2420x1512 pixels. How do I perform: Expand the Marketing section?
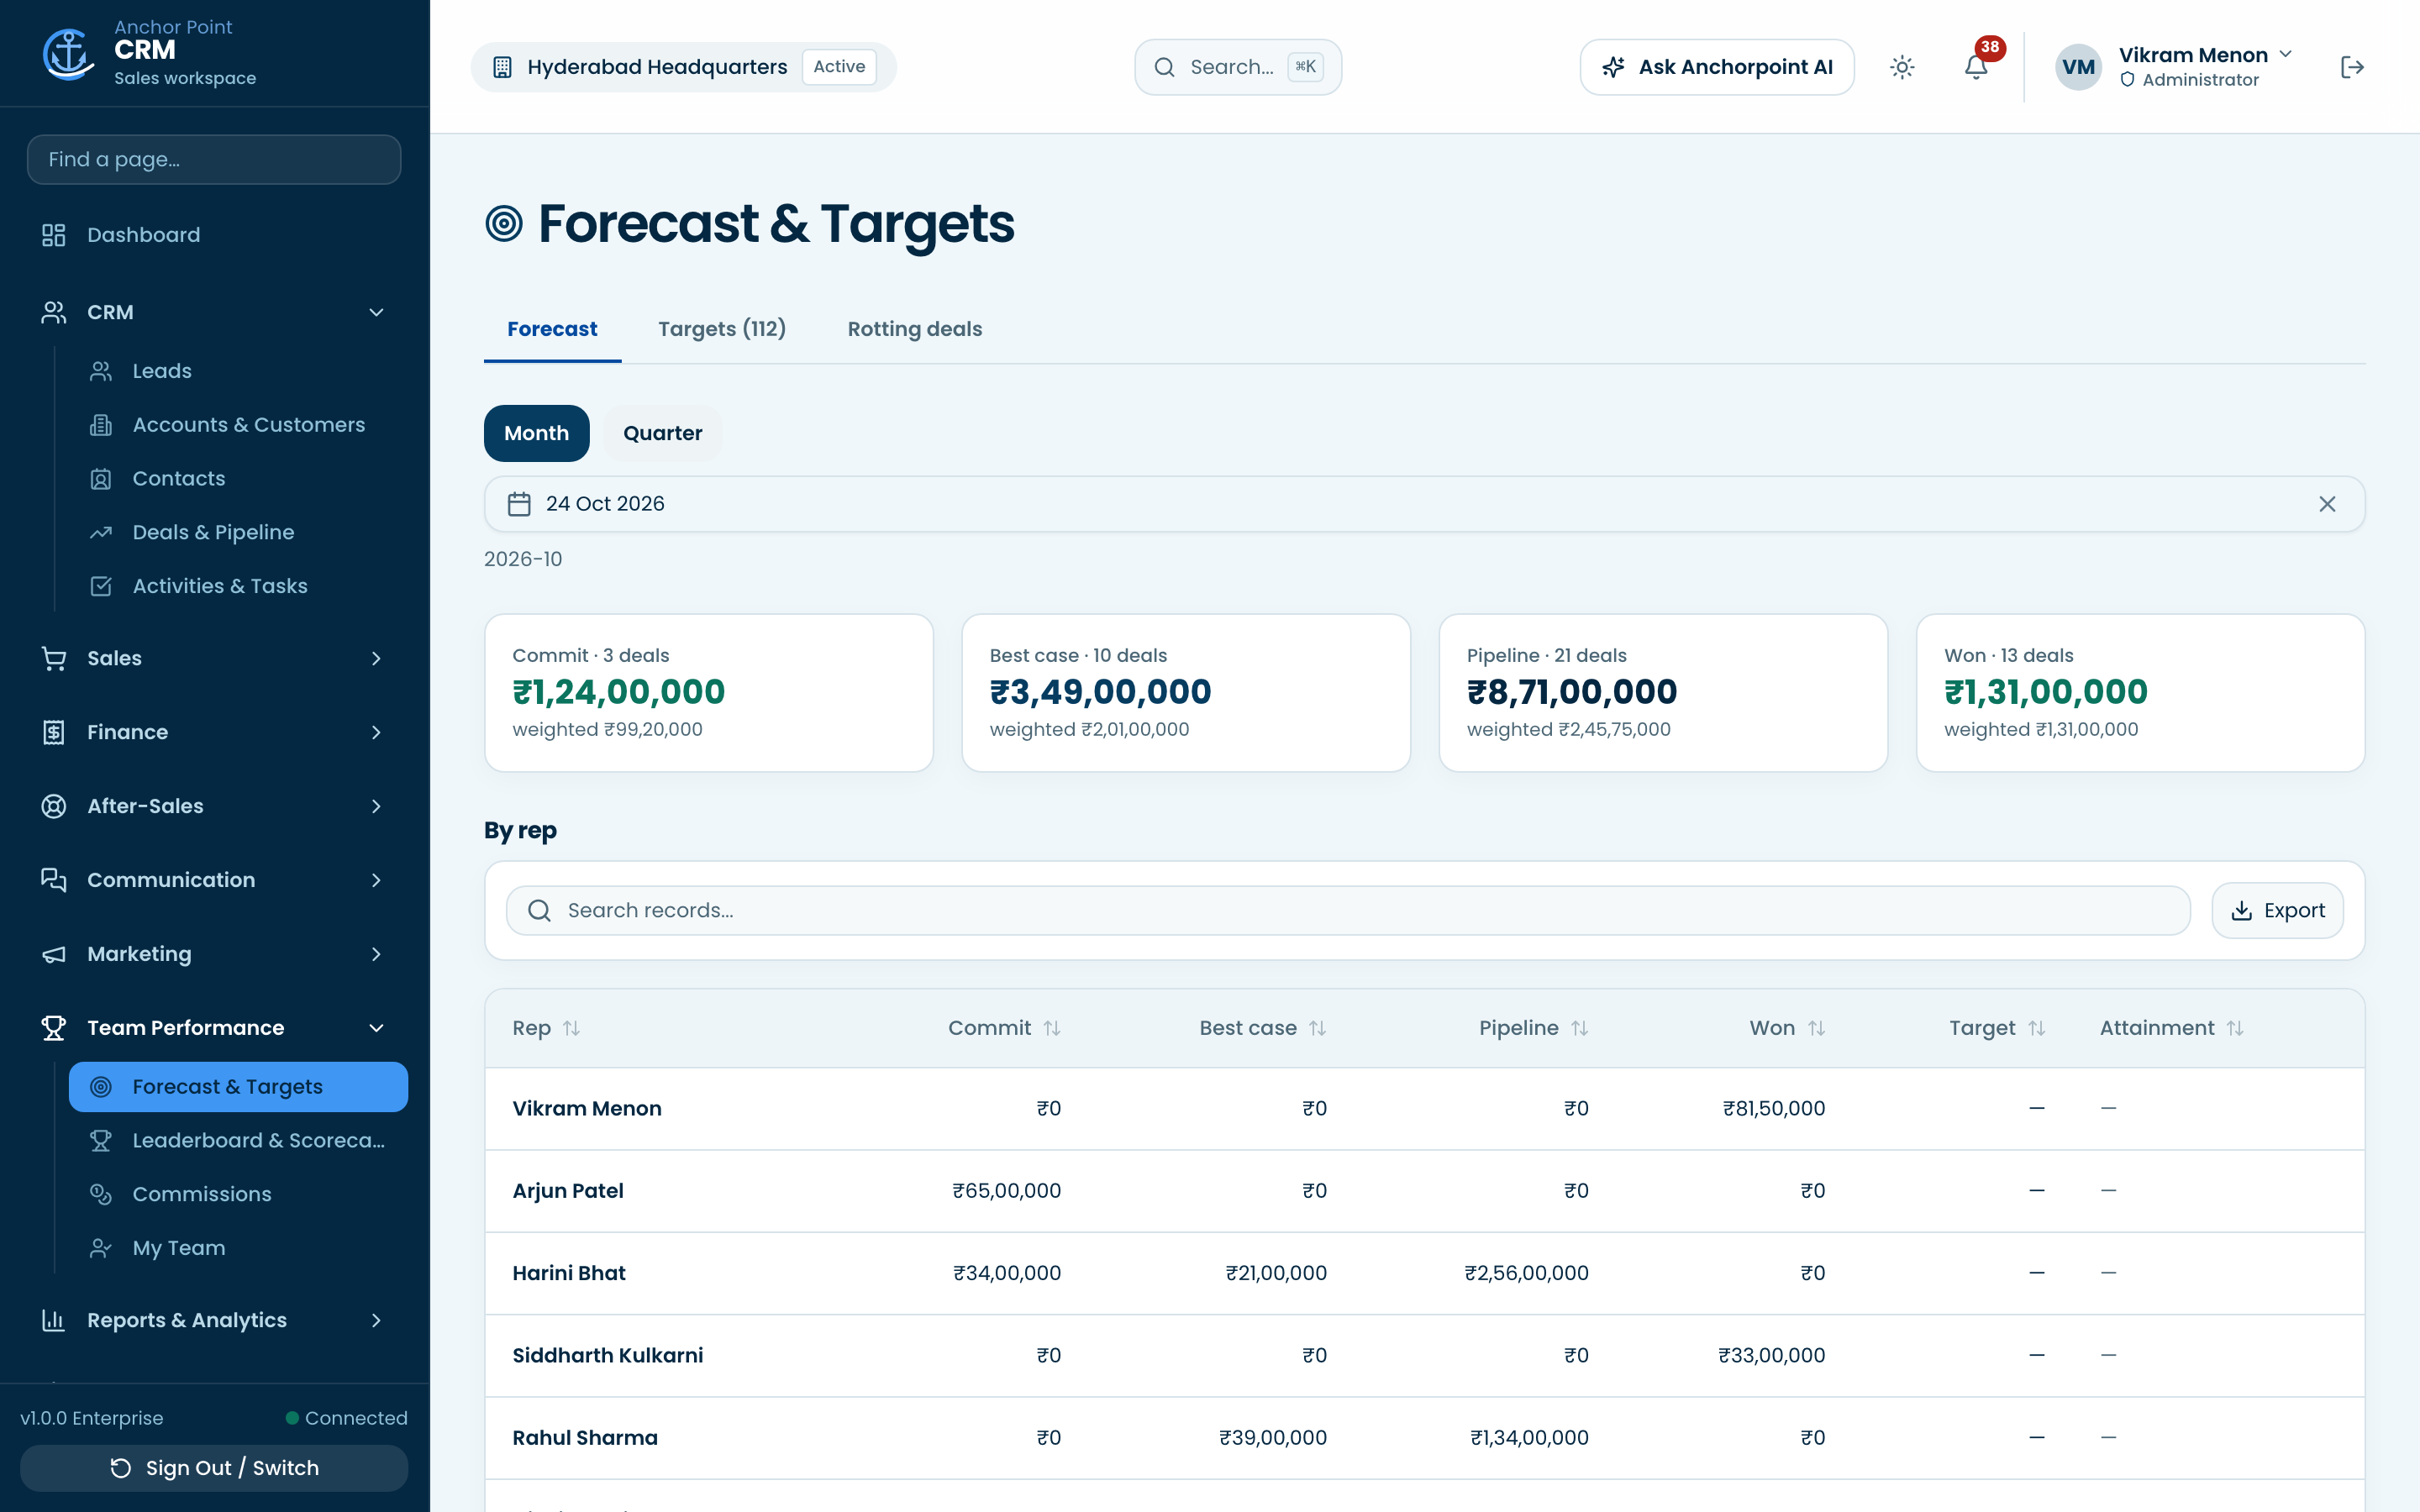coord(214,954)
